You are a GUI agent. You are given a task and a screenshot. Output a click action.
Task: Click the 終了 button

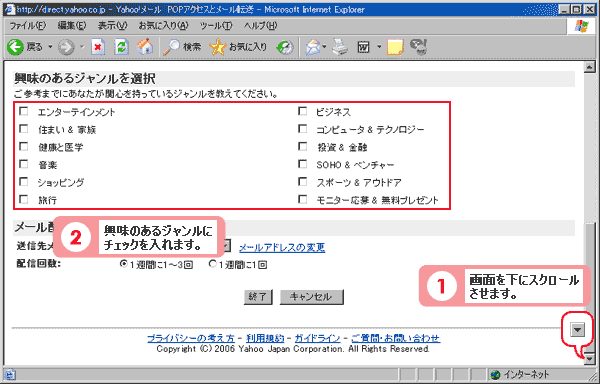258,297
